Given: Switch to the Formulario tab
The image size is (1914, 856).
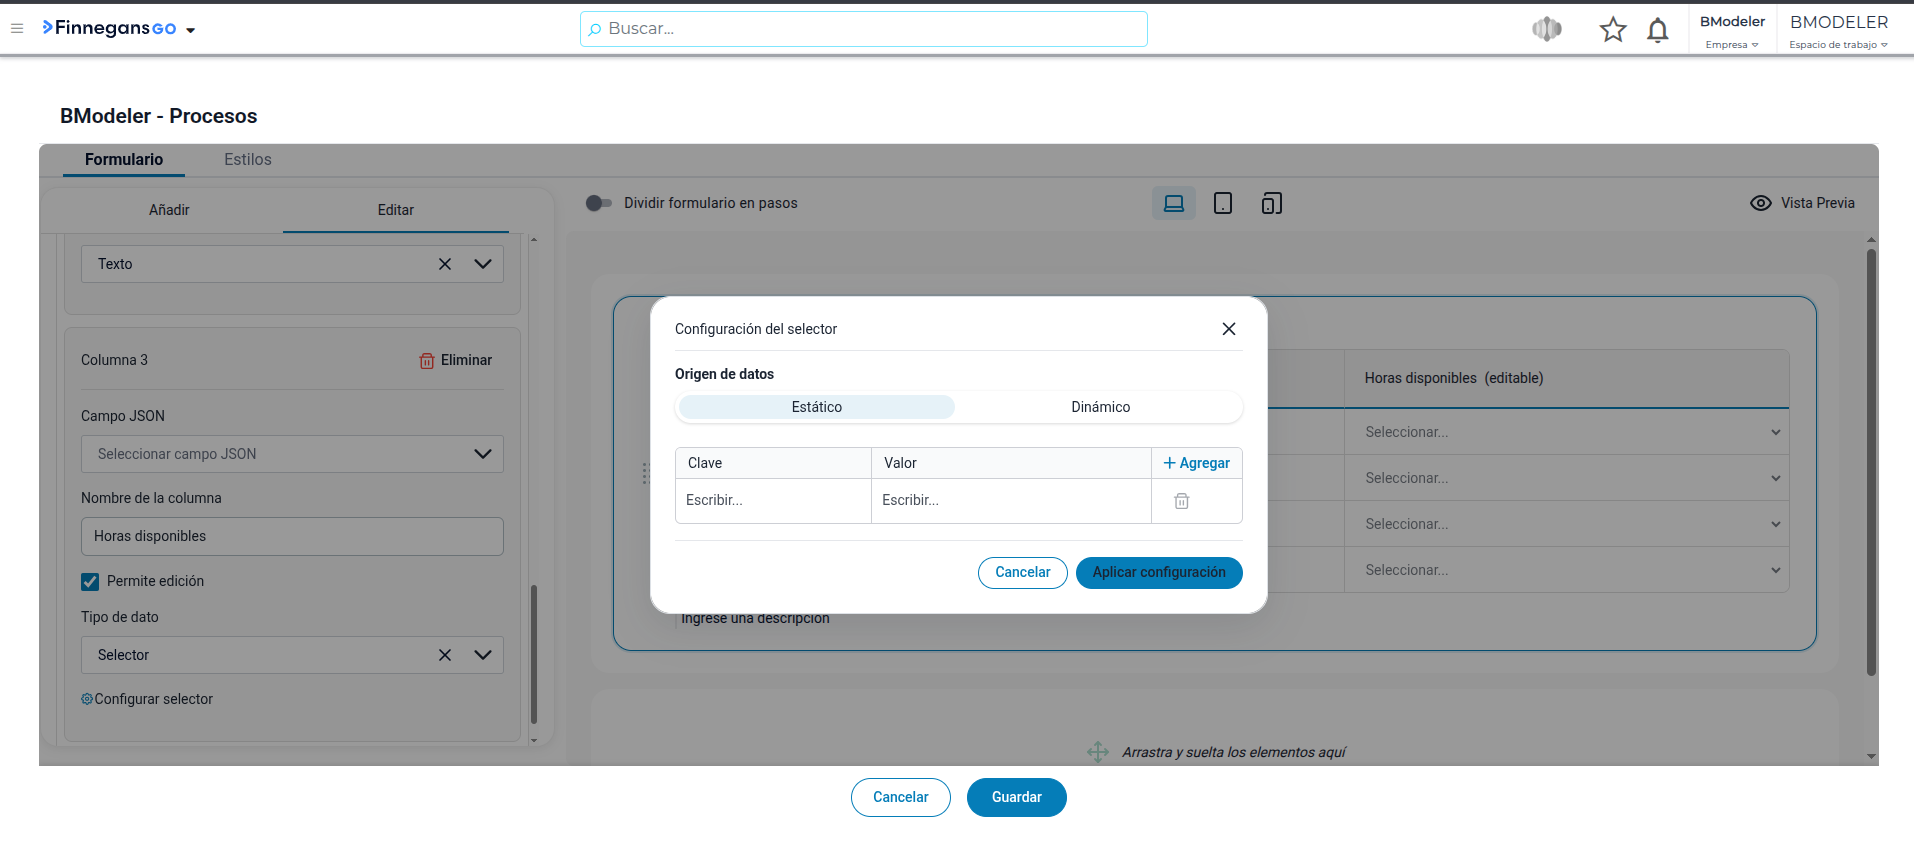Looking at the screenshot, I should 124,160.
